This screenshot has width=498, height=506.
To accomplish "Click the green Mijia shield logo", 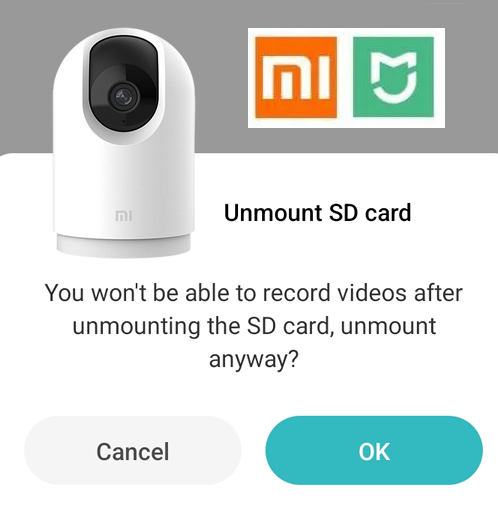I will [x=394, y=77].
